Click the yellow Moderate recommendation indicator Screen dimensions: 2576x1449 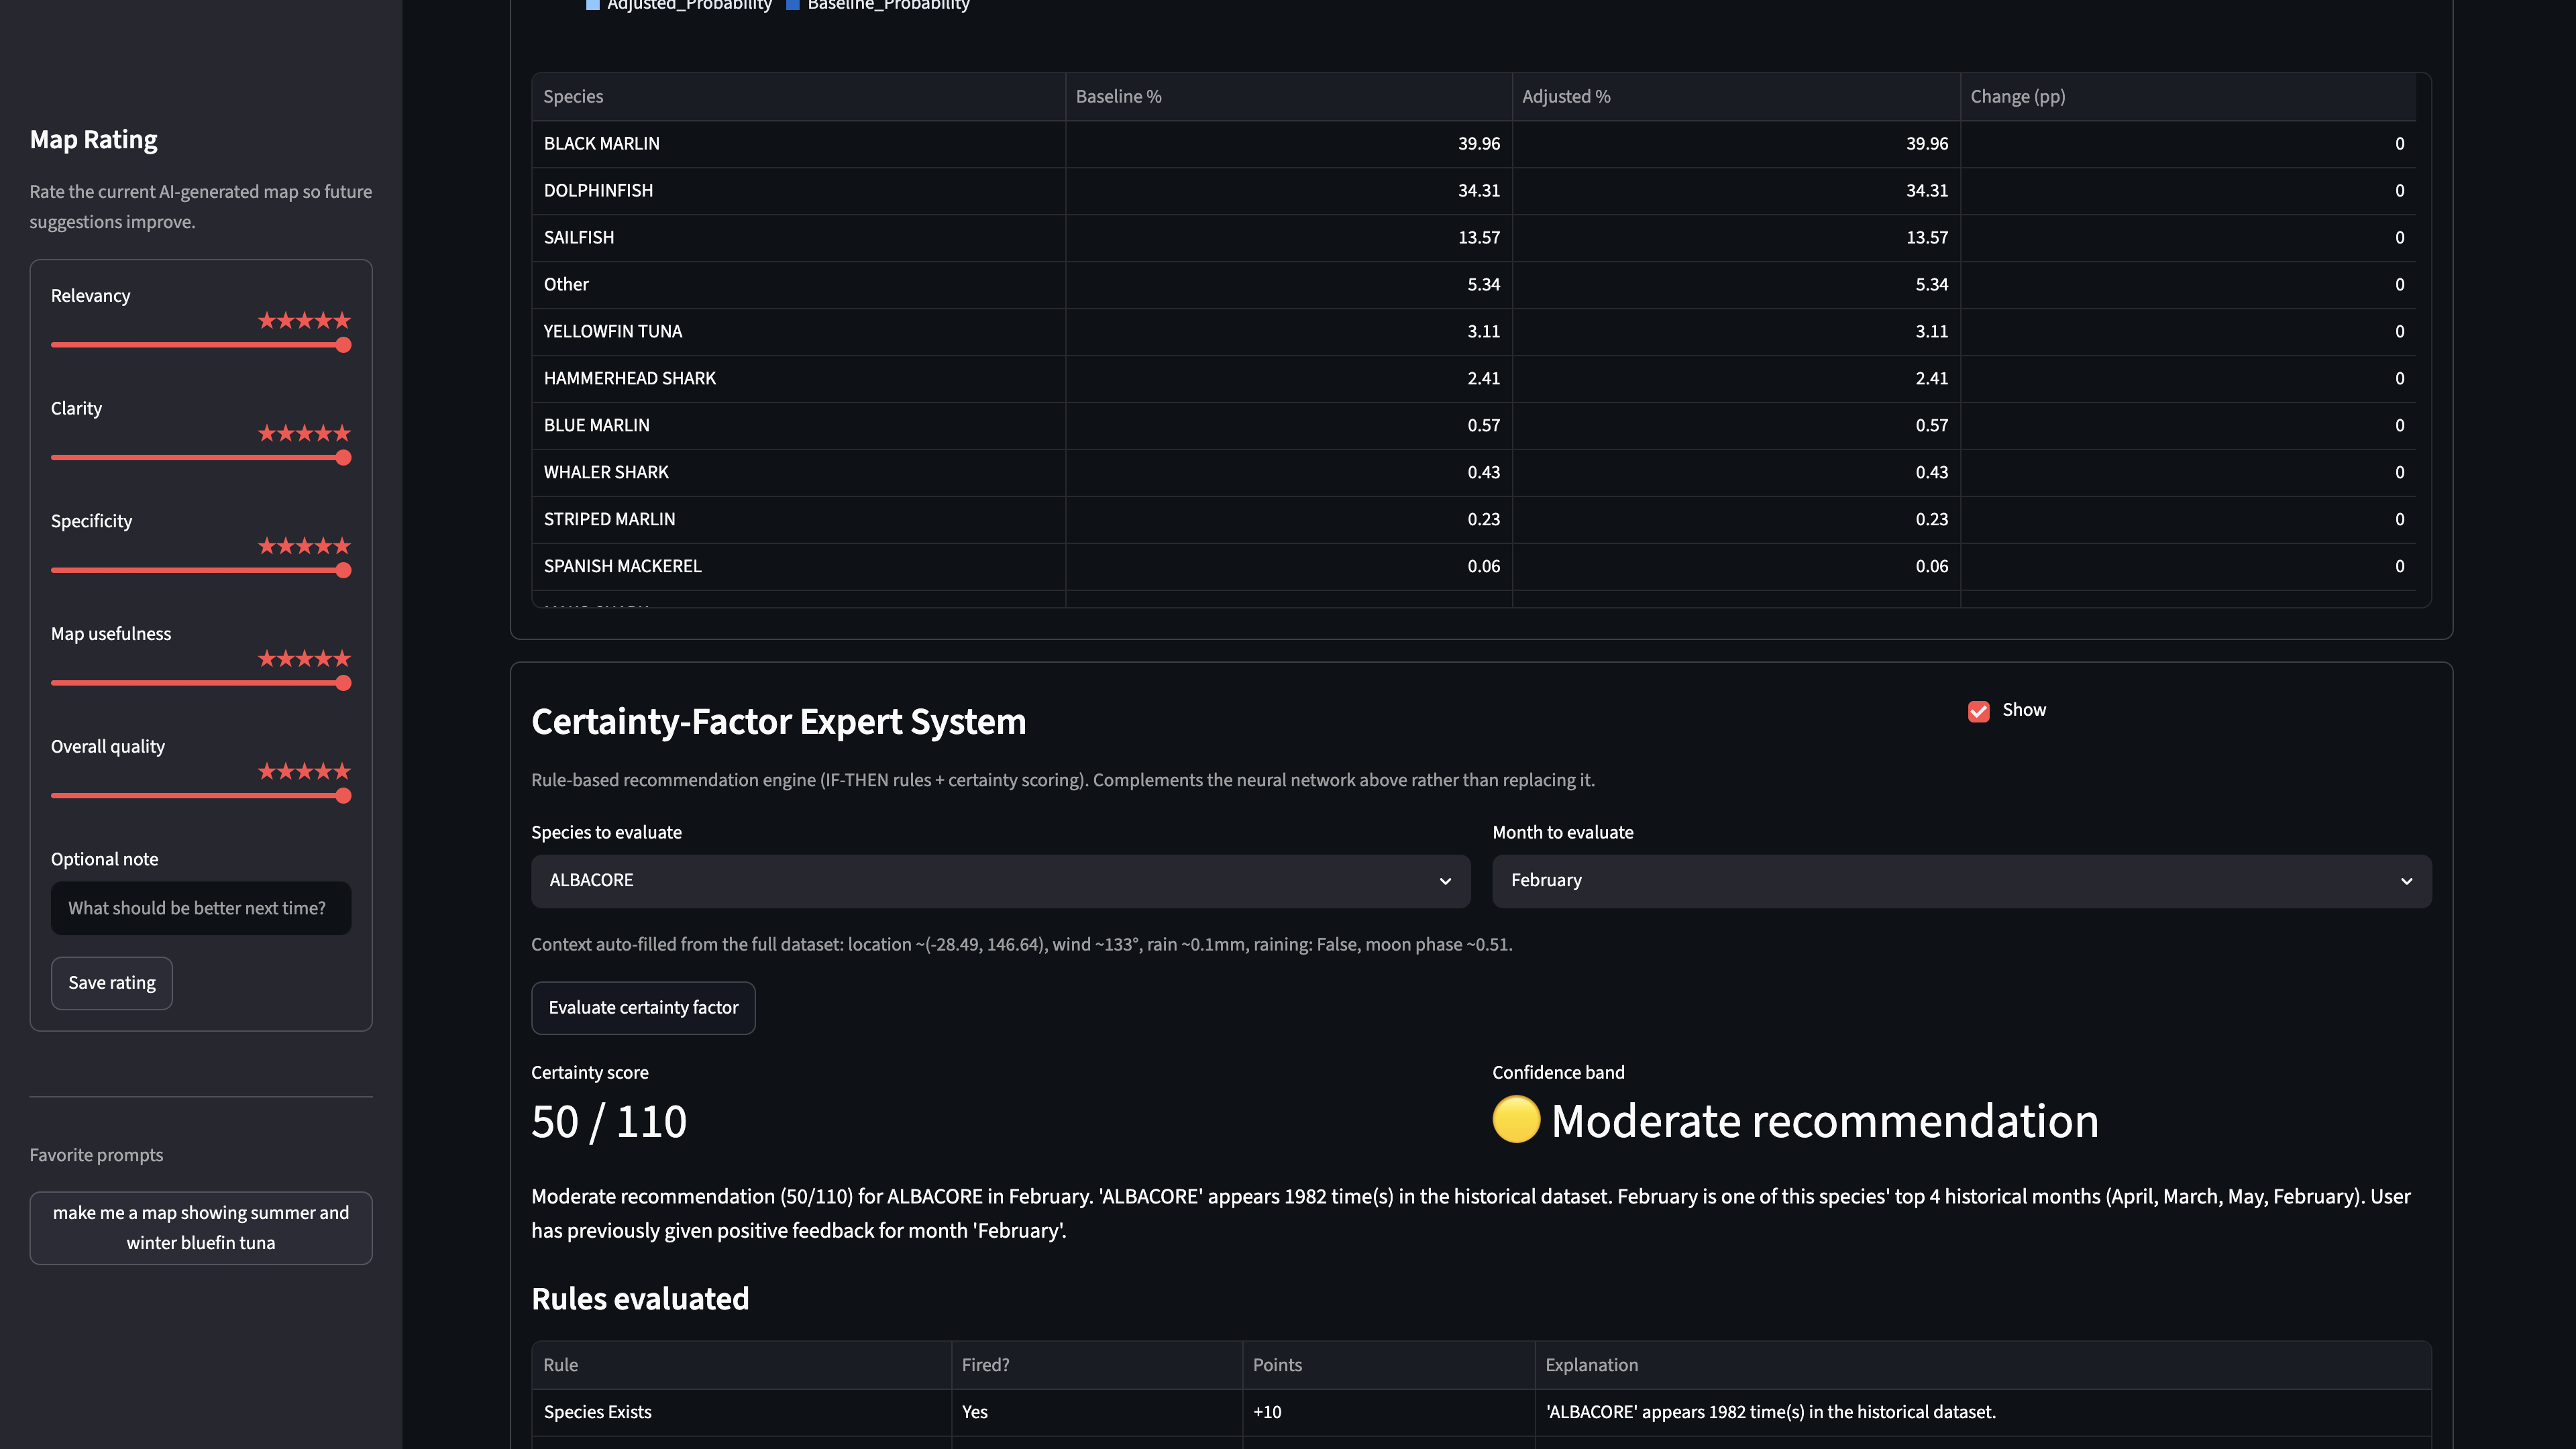[x=1516, y=1120]
